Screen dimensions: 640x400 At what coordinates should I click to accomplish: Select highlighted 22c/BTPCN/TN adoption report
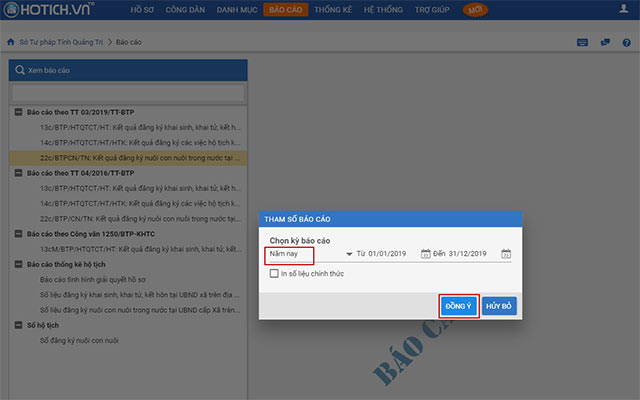point(128,158)
